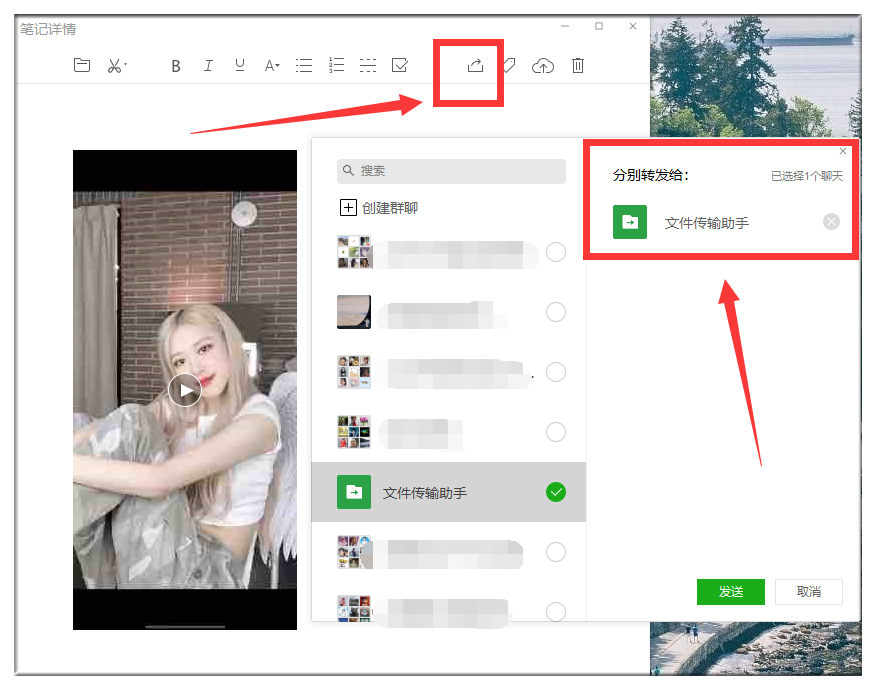Insert a dashed divider line
Viewport: 876px width, 690px height.
coord(368,66)
